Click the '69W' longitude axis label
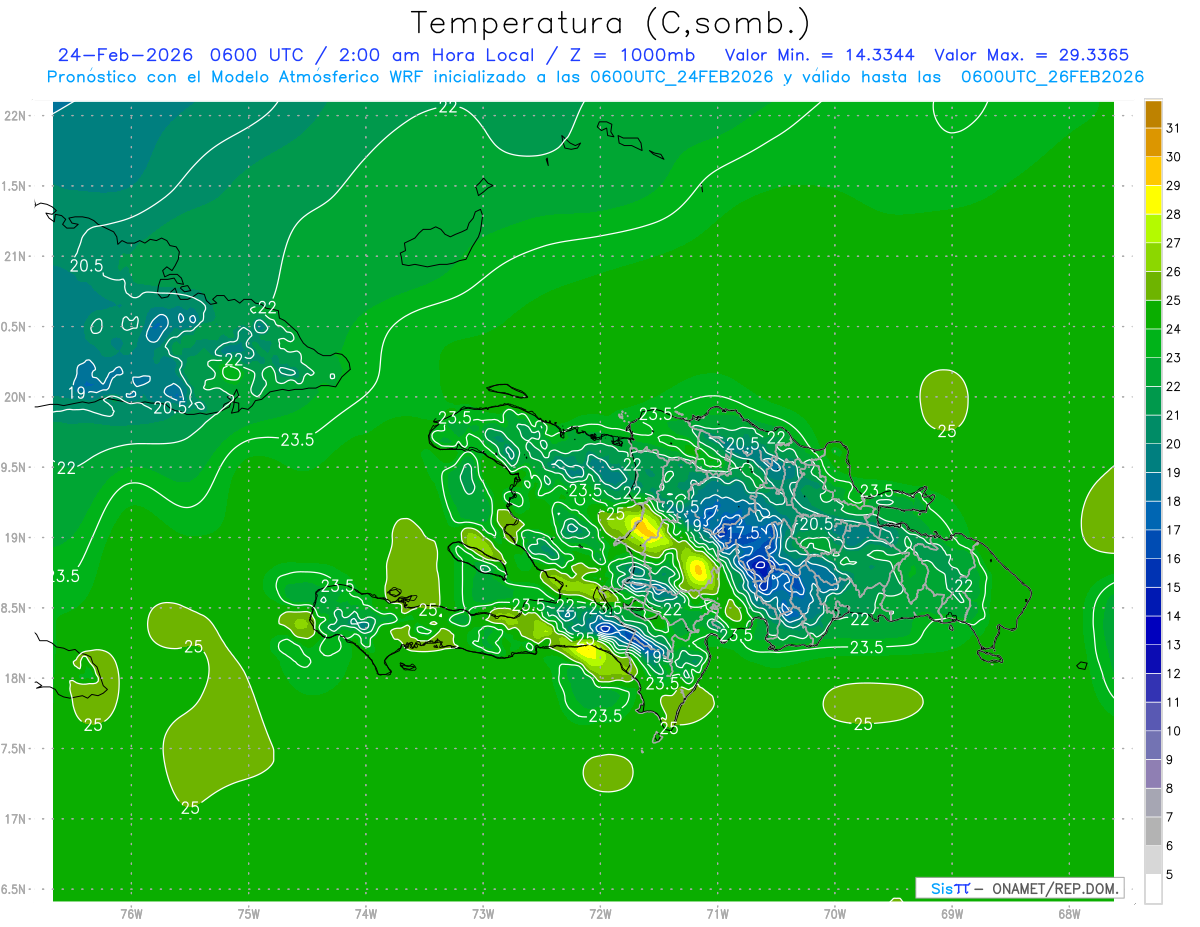The width and height of the screenshot is (1200, 927). point(952,914)
